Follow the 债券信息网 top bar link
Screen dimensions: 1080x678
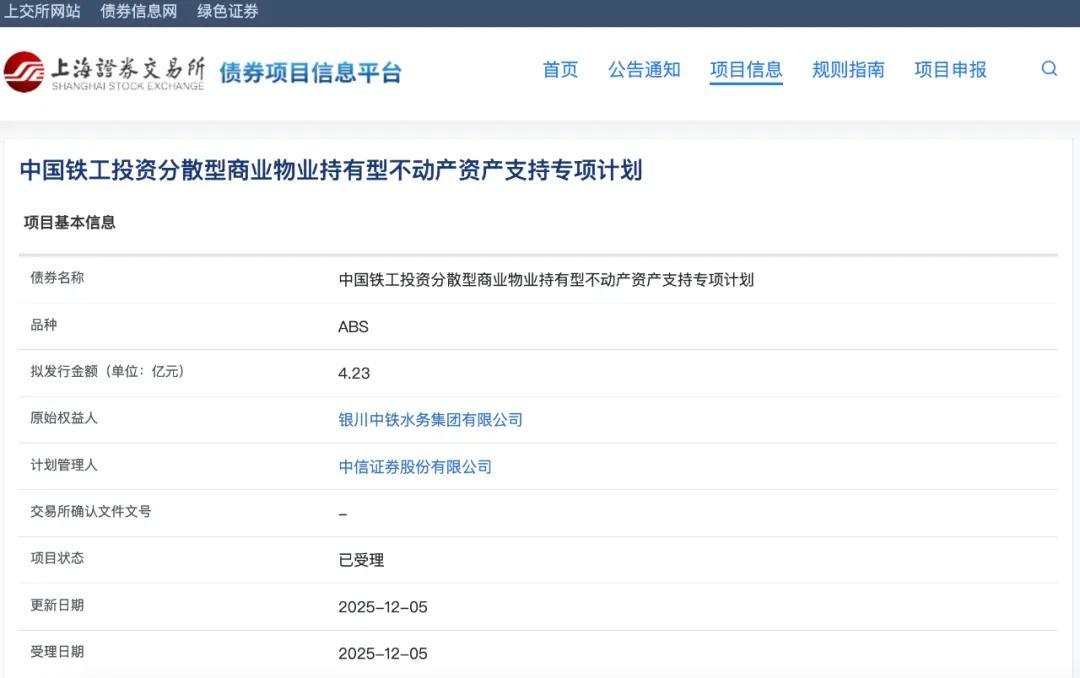pyautogui.click(x=138, y=11)
